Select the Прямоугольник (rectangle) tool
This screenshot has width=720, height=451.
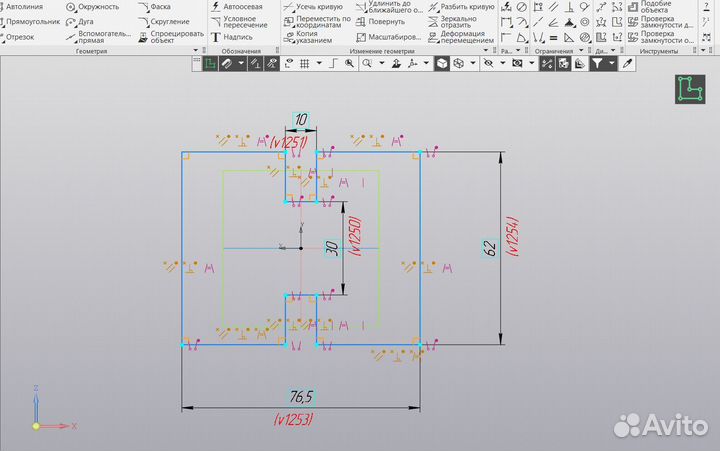coord(34,21)
